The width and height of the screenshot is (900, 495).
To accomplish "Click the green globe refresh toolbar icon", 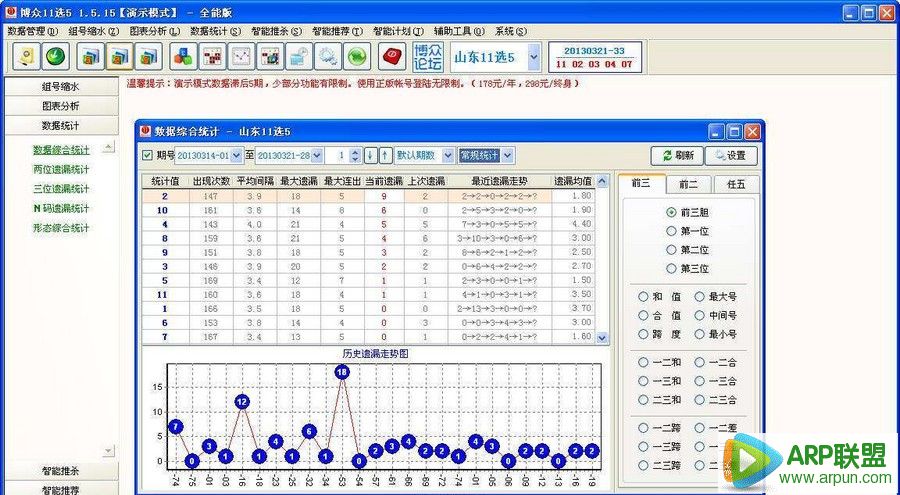I will (358, 56).
